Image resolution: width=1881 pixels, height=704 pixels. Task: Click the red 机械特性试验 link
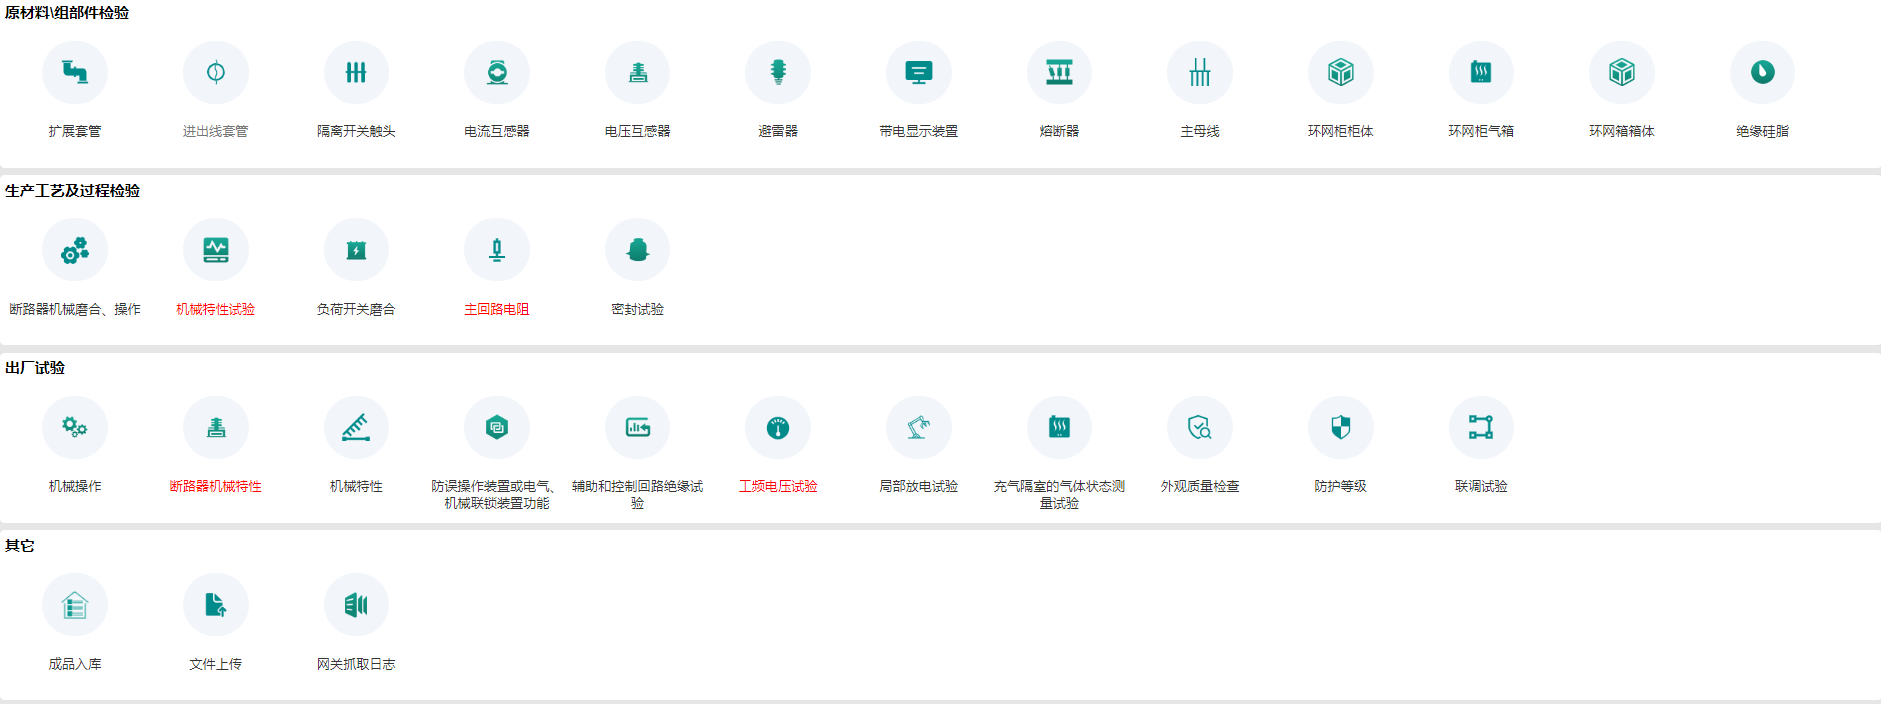[216, 310]
